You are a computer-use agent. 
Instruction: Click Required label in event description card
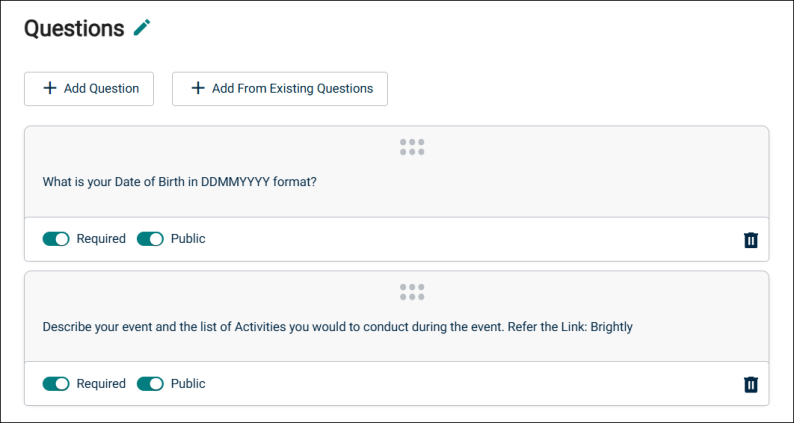(101, 383)
